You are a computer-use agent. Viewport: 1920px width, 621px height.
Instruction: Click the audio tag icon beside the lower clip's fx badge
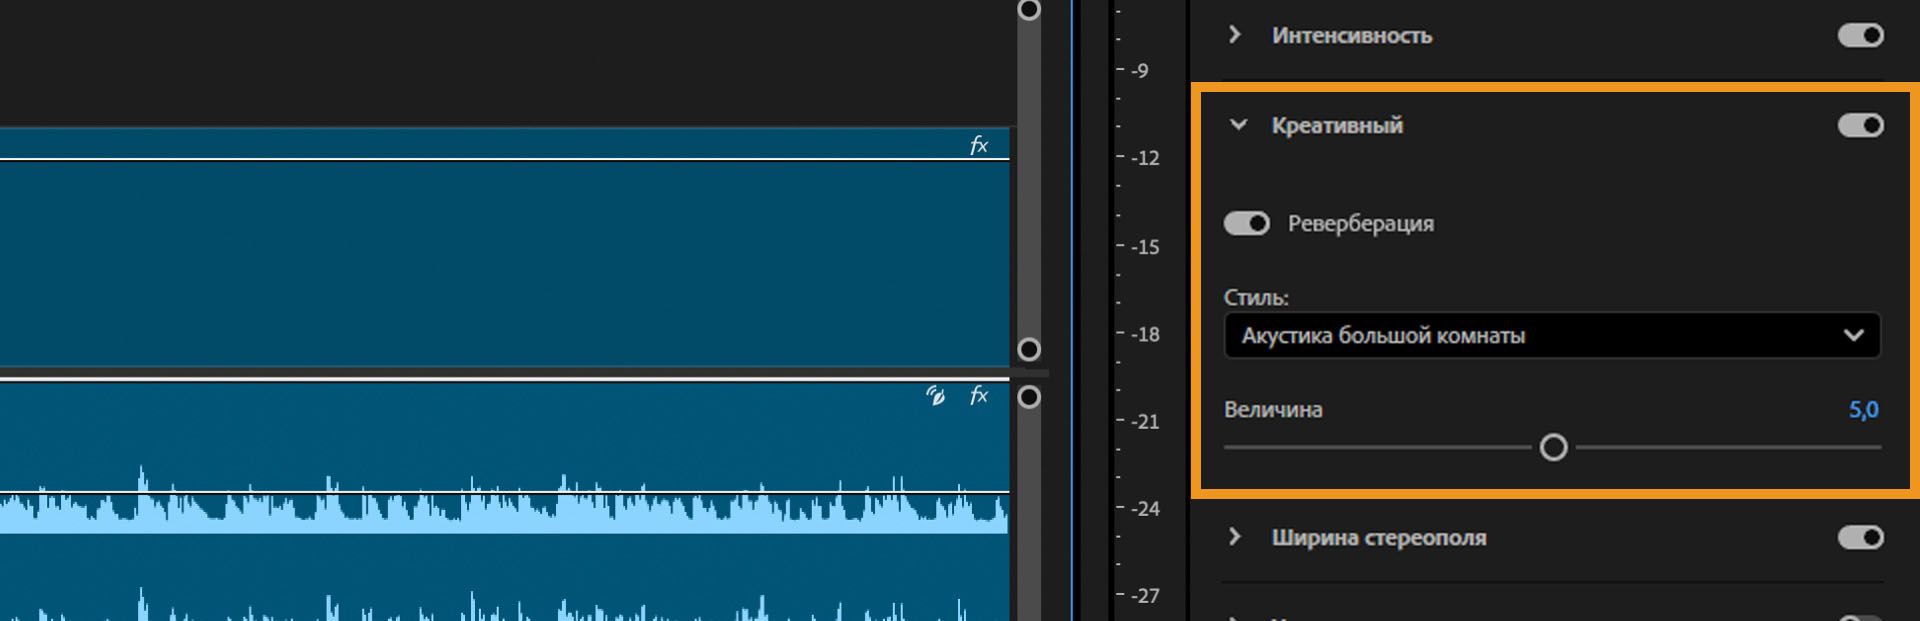click(936, 396)
